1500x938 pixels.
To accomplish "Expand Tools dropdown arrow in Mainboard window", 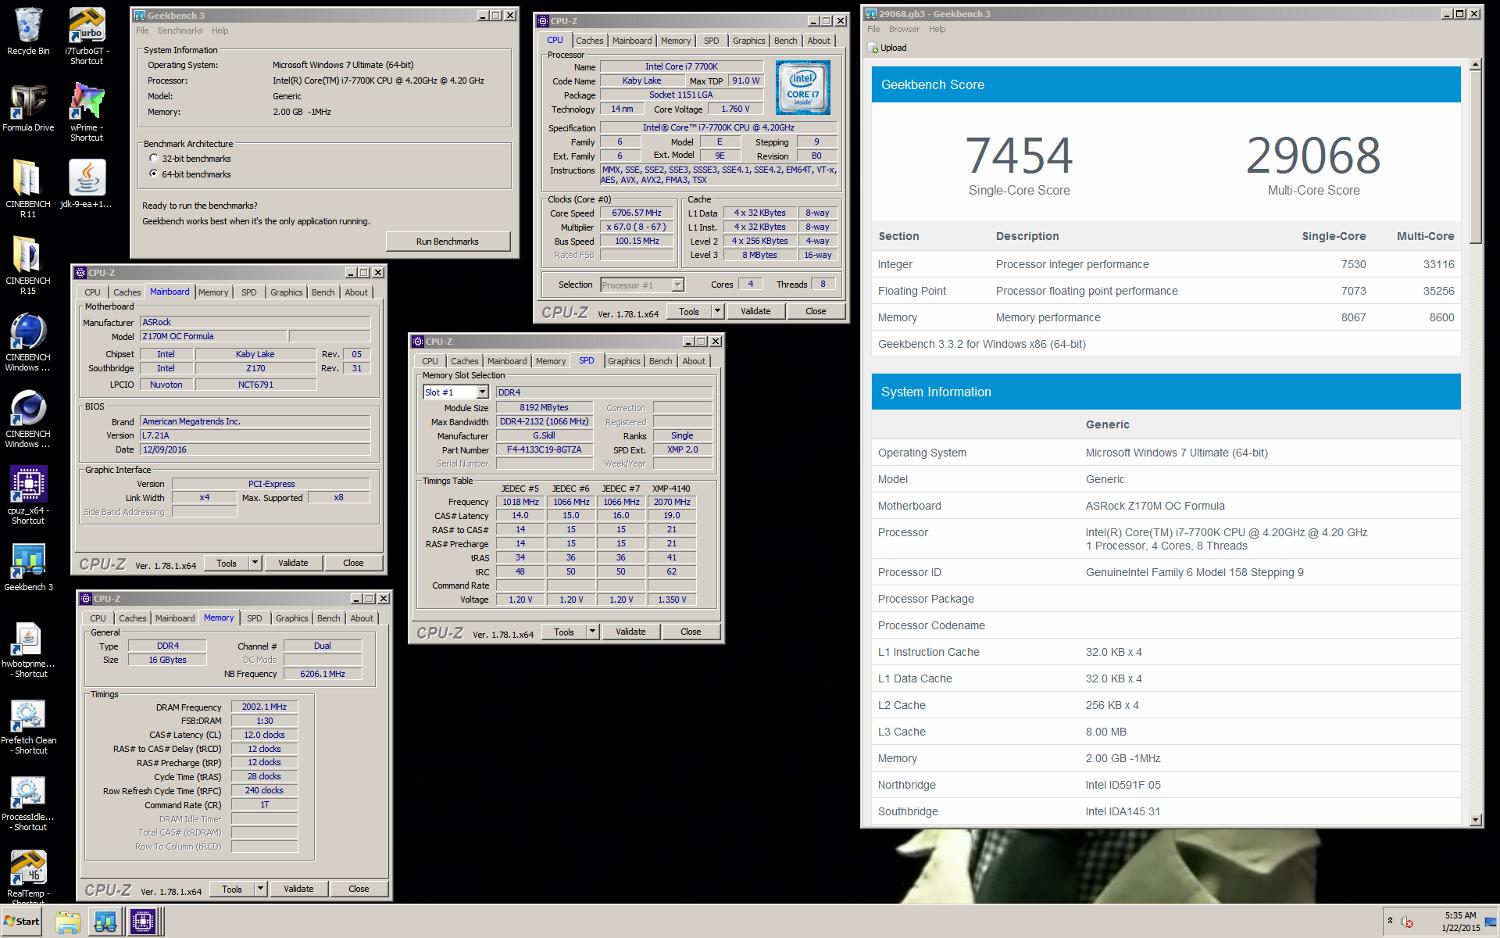I will tap(255, 563).
